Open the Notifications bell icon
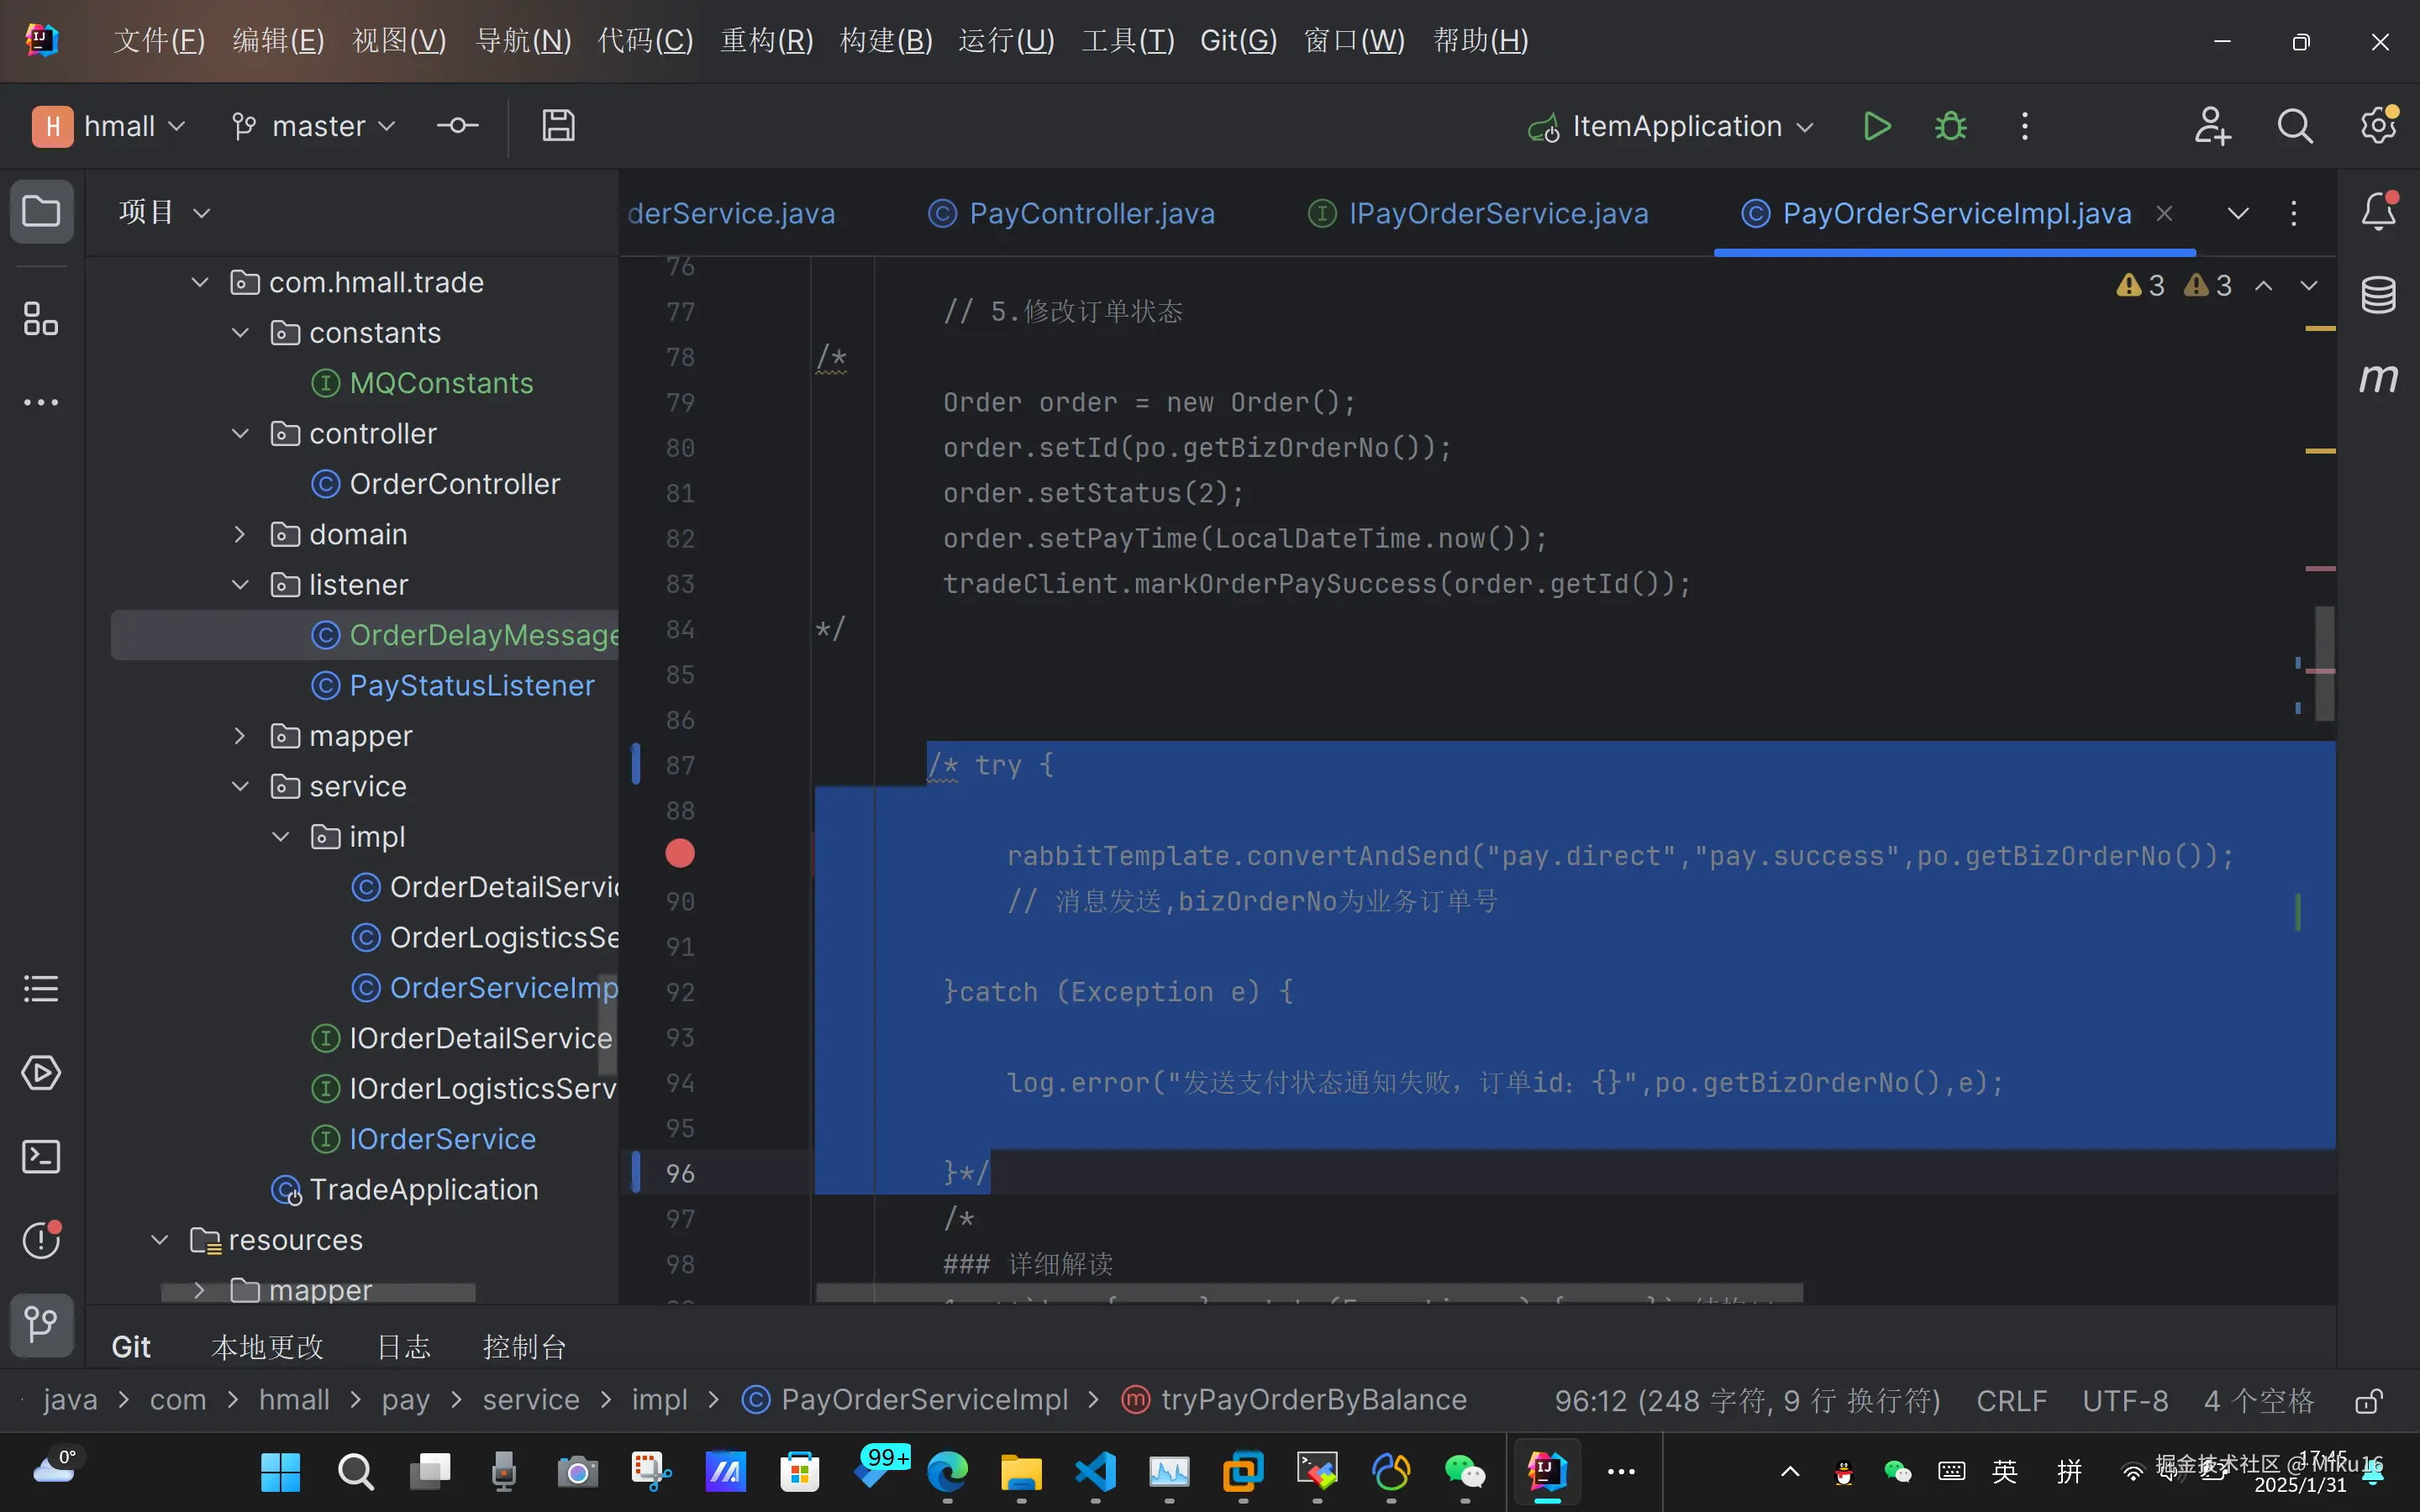Viewport: 2420px width, 1512px height. [x=2378, y=212]
